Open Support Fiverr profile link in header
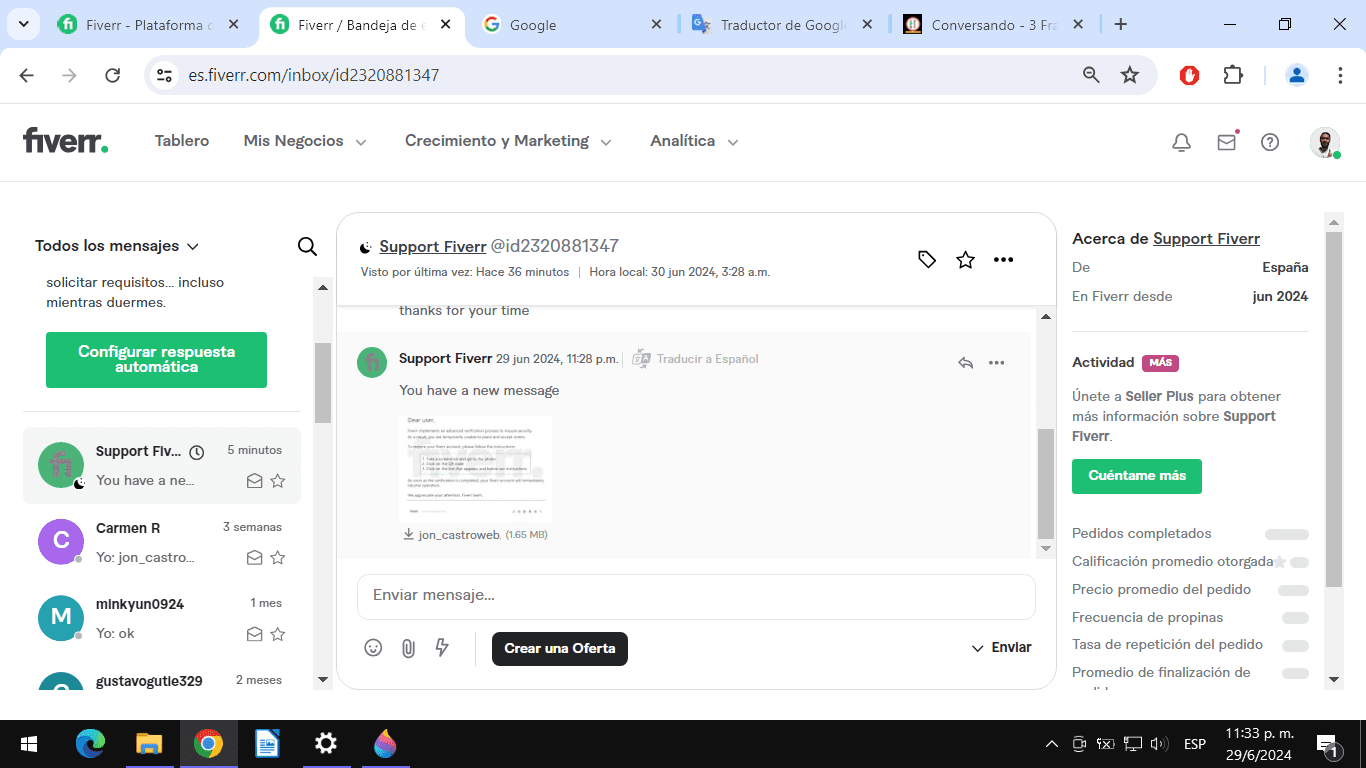 click(x=433, y=246)
